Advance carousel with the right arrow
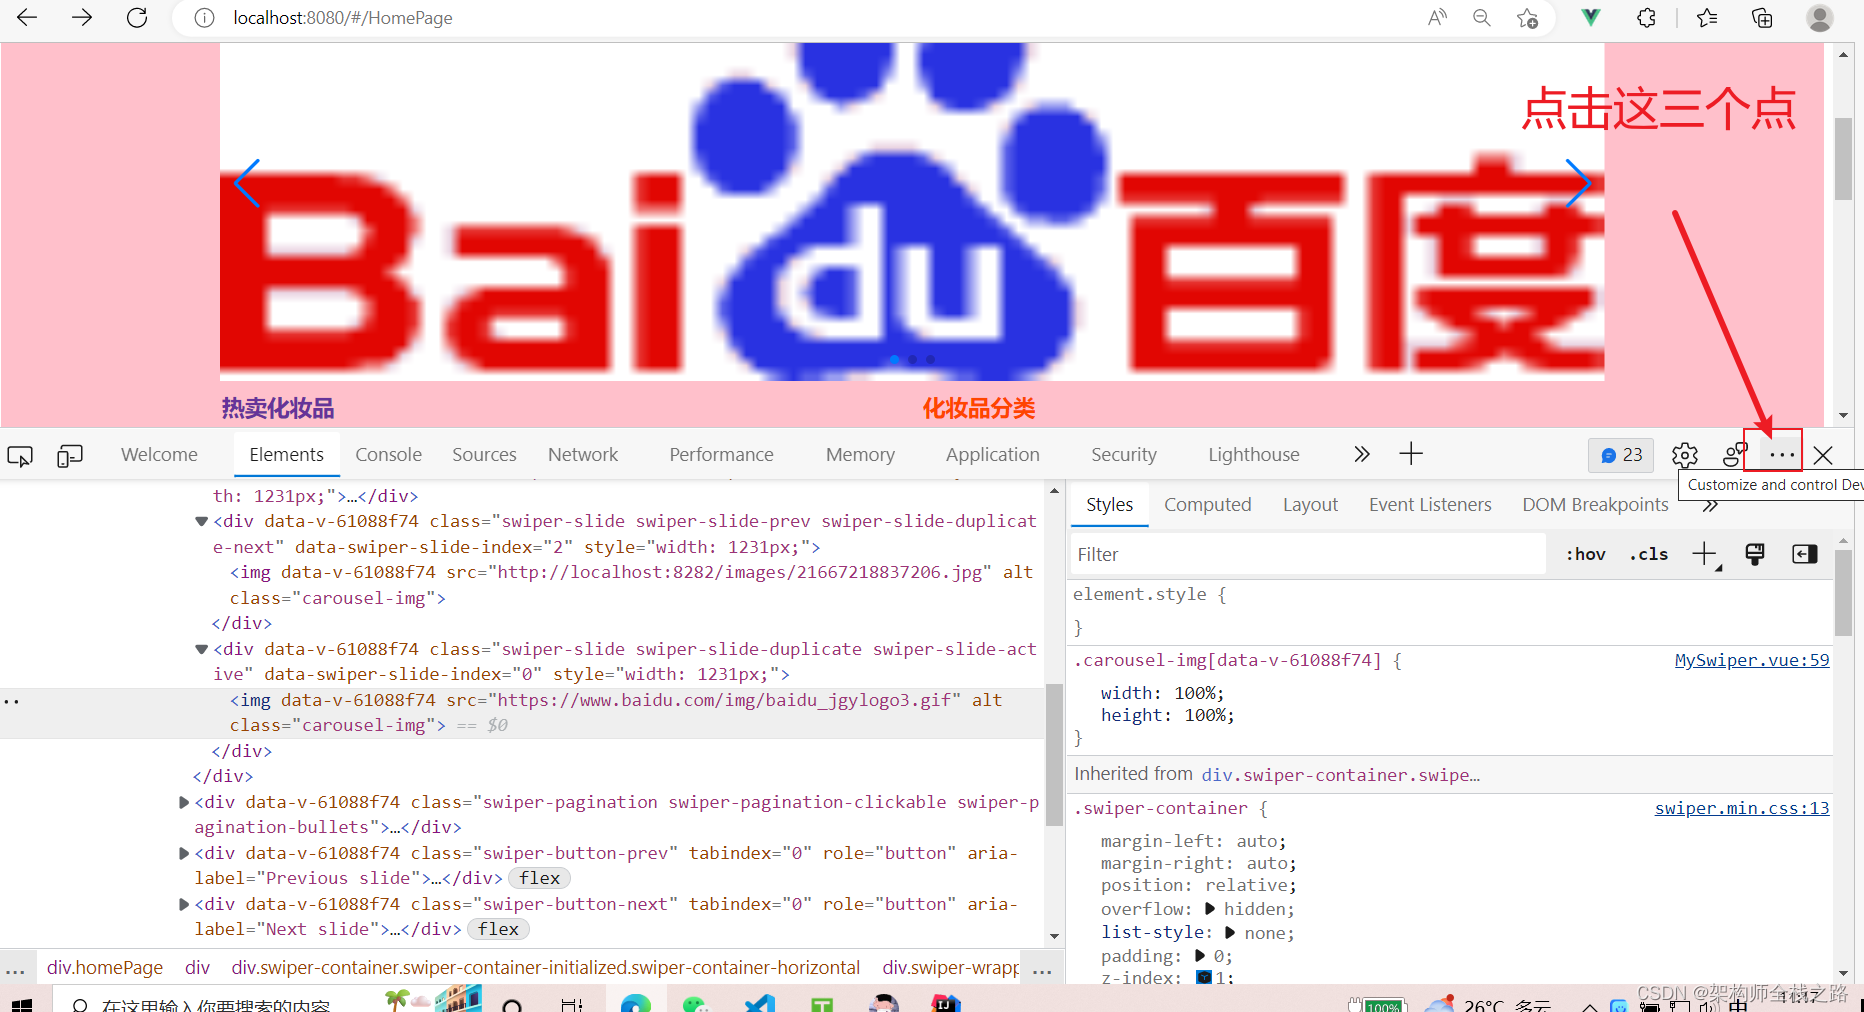This screenshot has height=1012, width=1864. click(x=1578, y=183)
